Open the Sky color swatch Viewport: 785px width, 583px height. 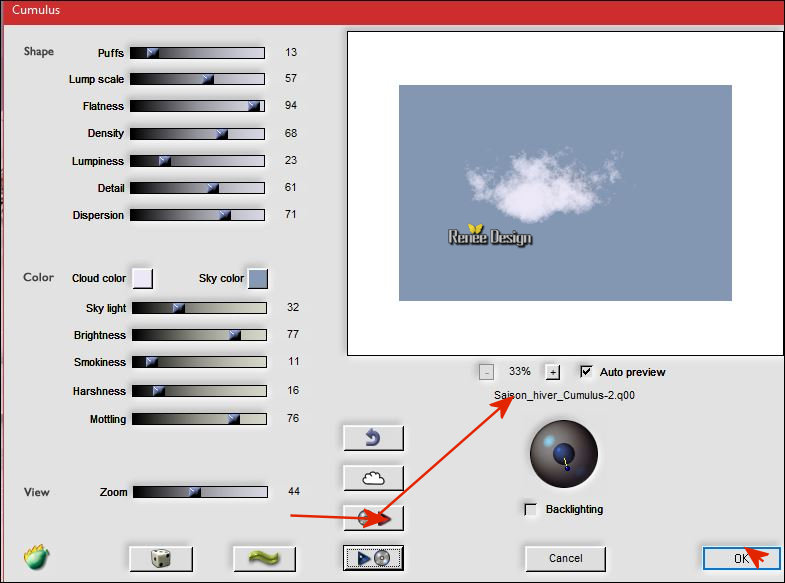(x=258, y=279)
